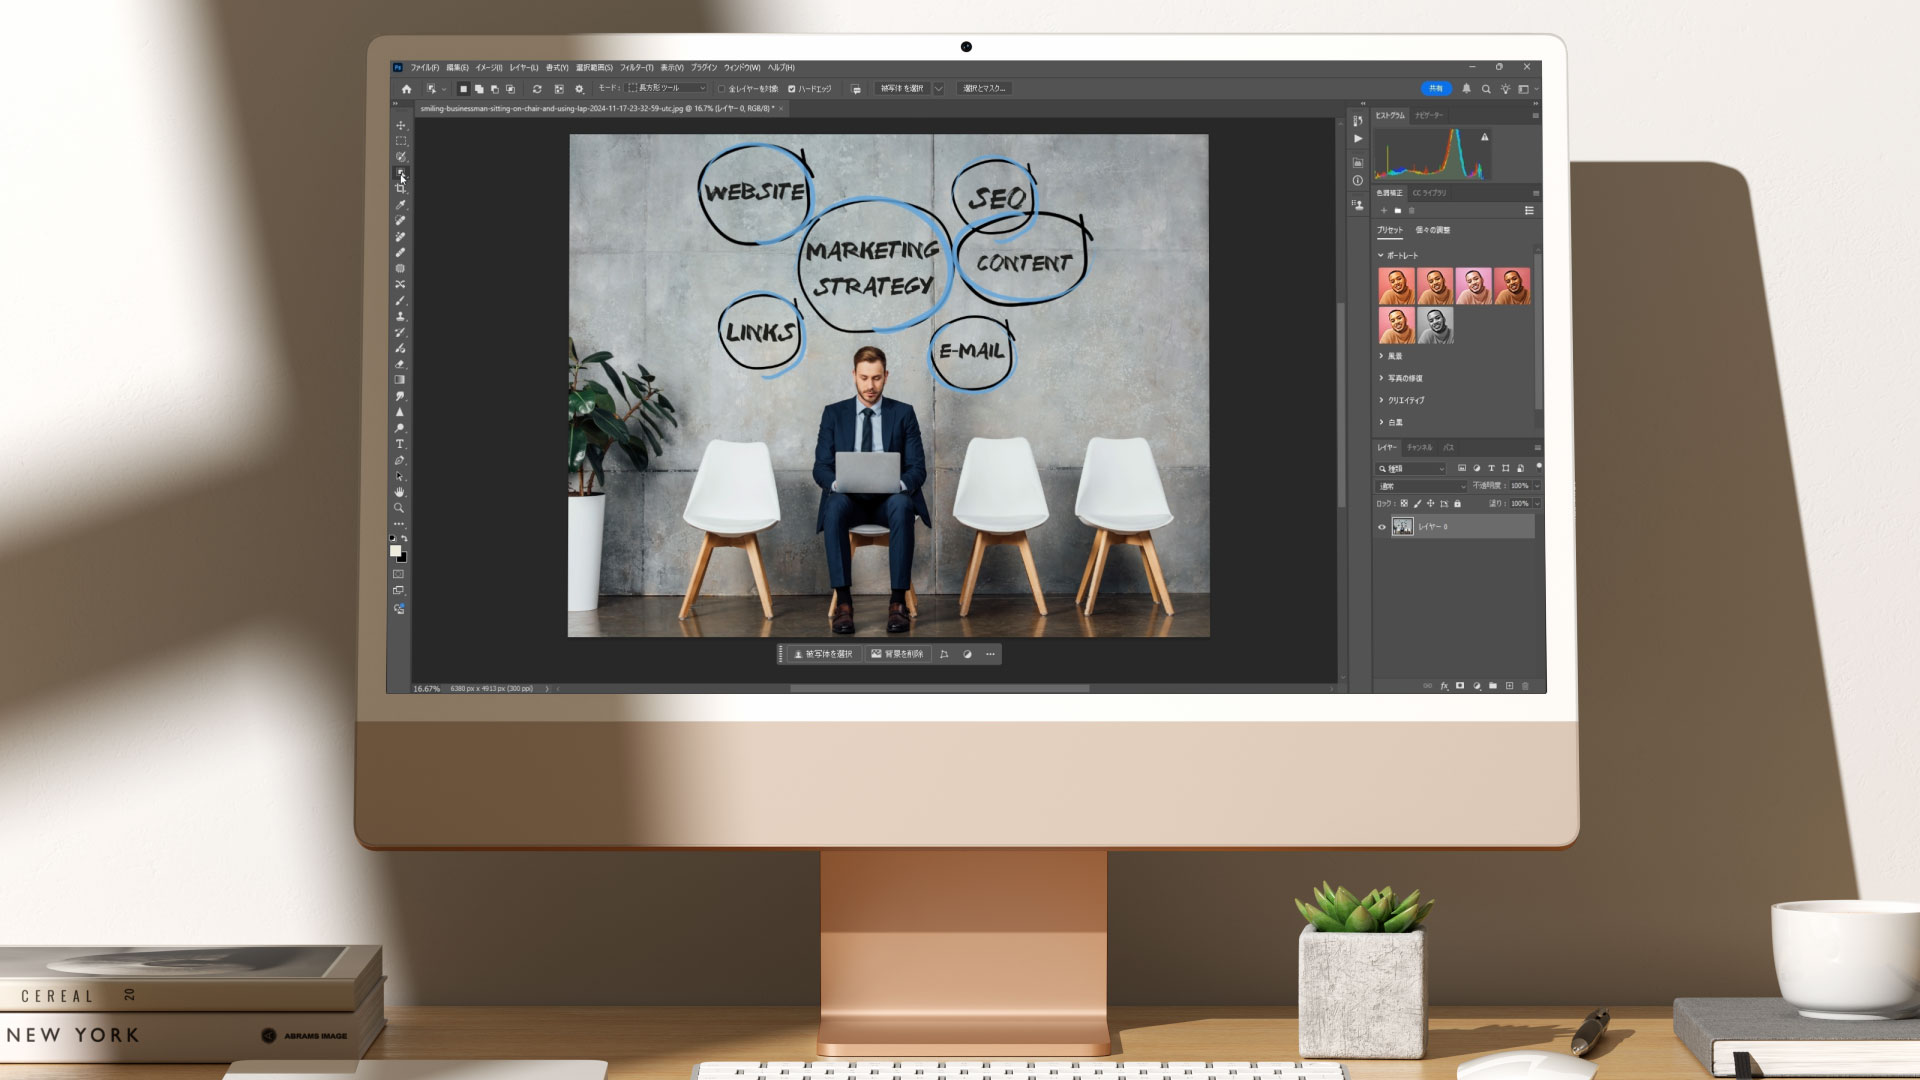Select the Eyedropper tool
The image size is (1920, 1080).
[400, 205]
